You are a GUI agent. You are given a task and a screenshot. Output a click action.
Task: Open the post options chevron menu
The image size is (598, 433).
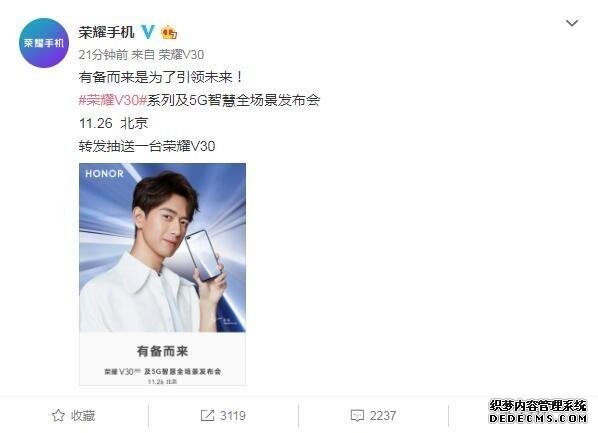pyautogui.click(x=572, y=23)
